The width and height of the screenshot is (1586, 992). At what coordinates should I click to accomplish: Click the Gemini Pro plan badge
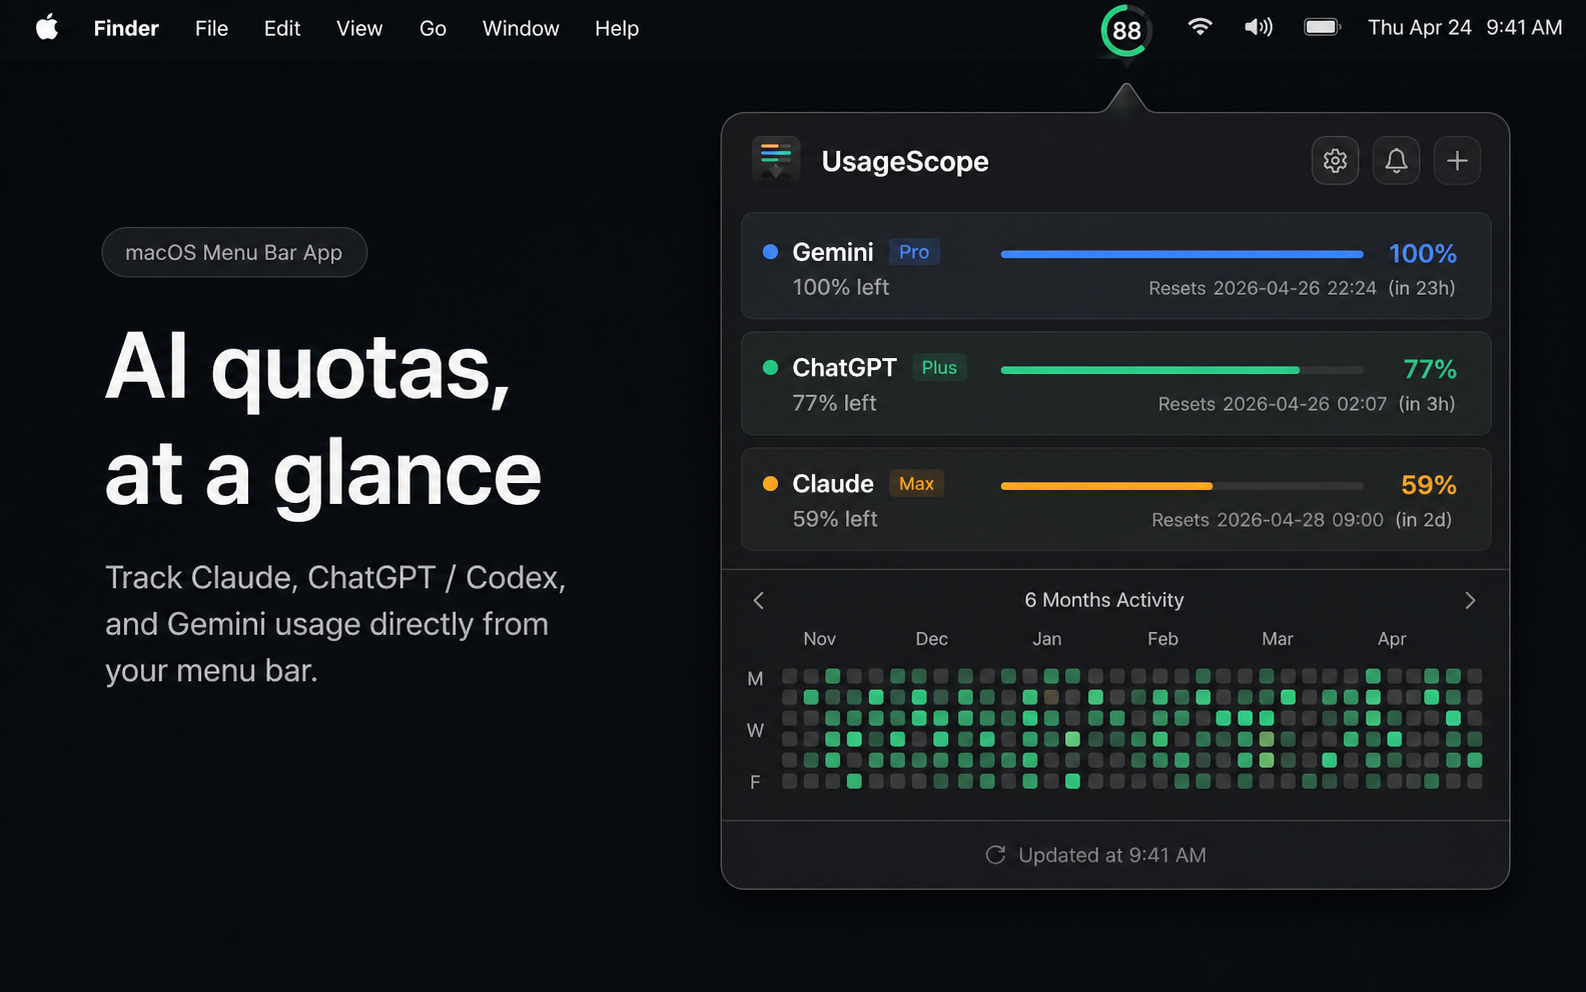tap(914, 252)
